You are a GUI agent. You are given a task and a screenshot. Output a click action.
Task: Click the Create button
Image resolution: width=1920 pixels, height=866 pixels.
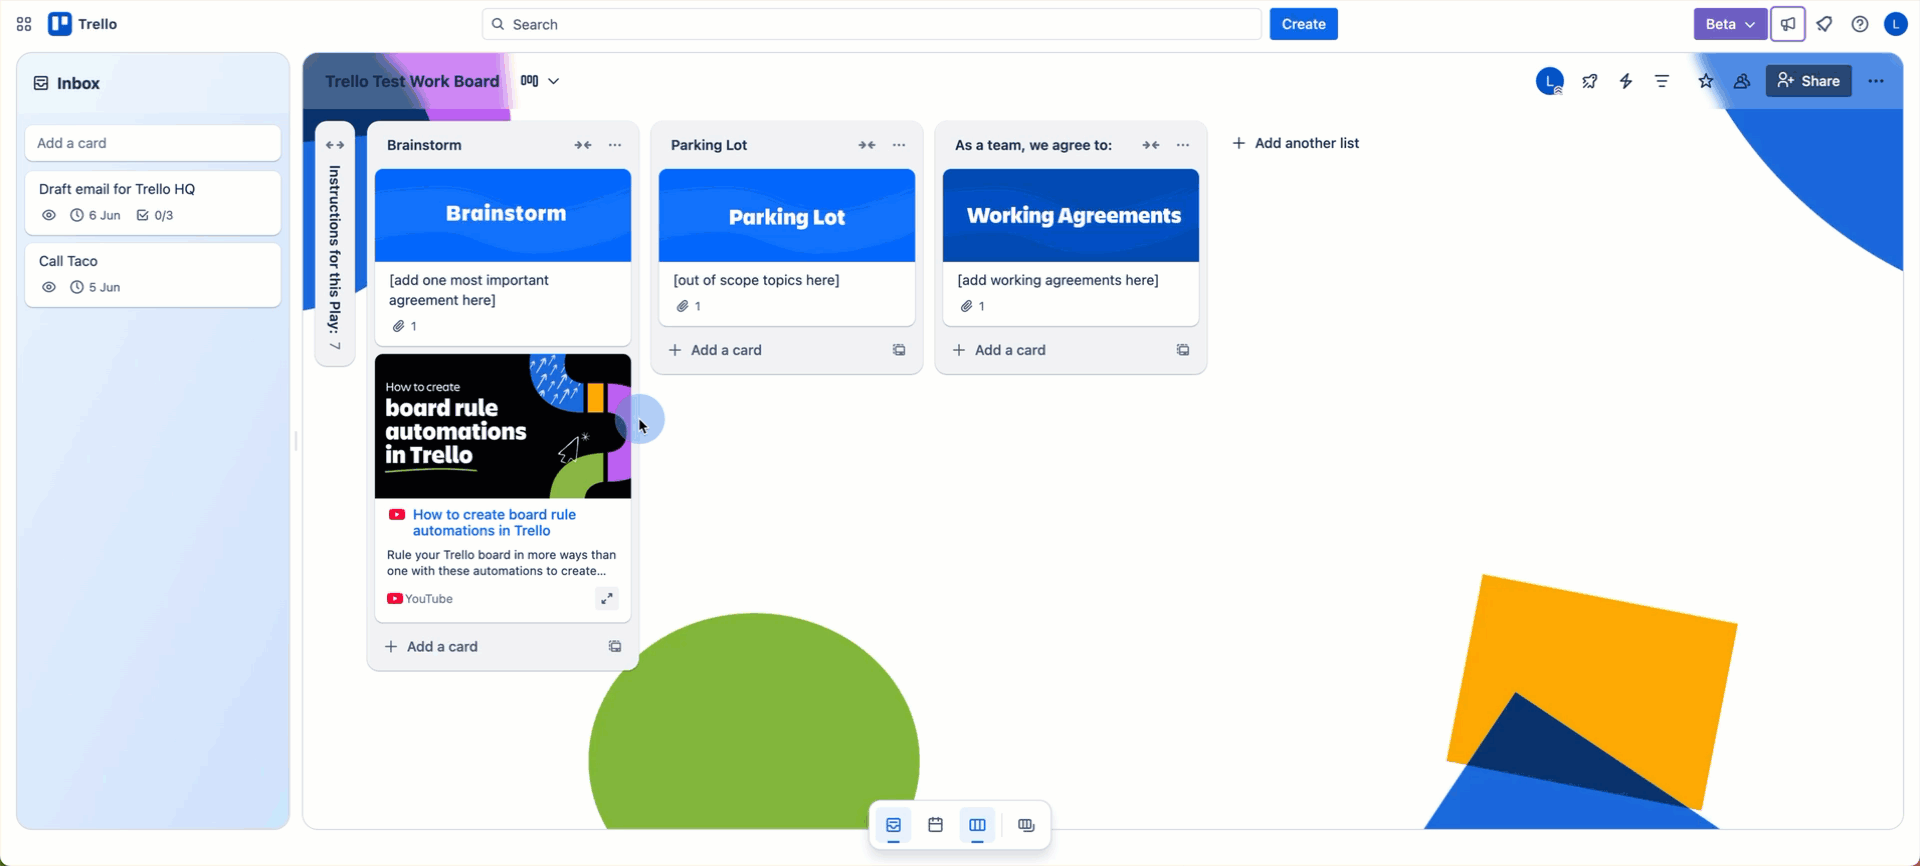pos(1303,24)
